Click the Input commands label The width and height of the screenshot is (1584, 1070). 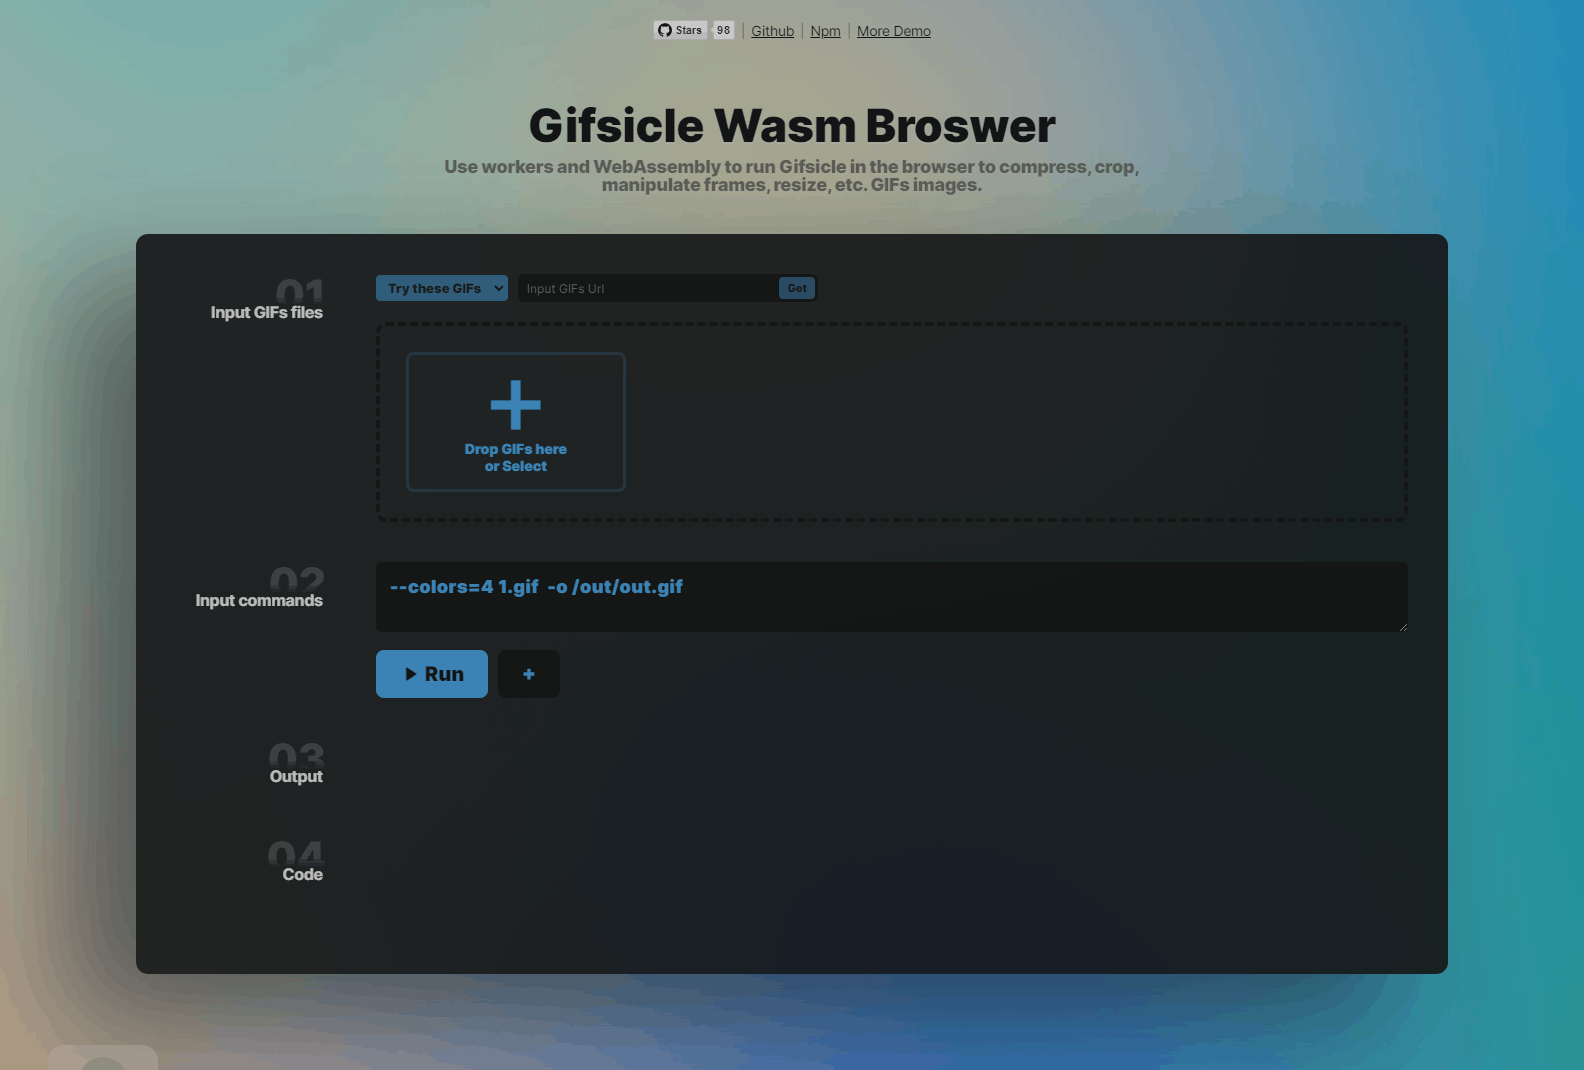259,600
